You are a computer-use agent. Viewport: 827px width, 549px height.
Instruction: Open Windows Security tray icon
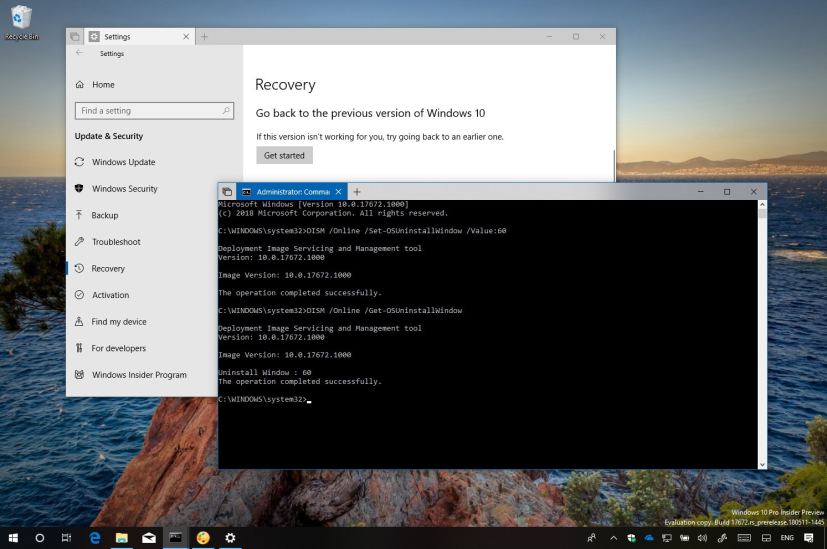[631, 538]
